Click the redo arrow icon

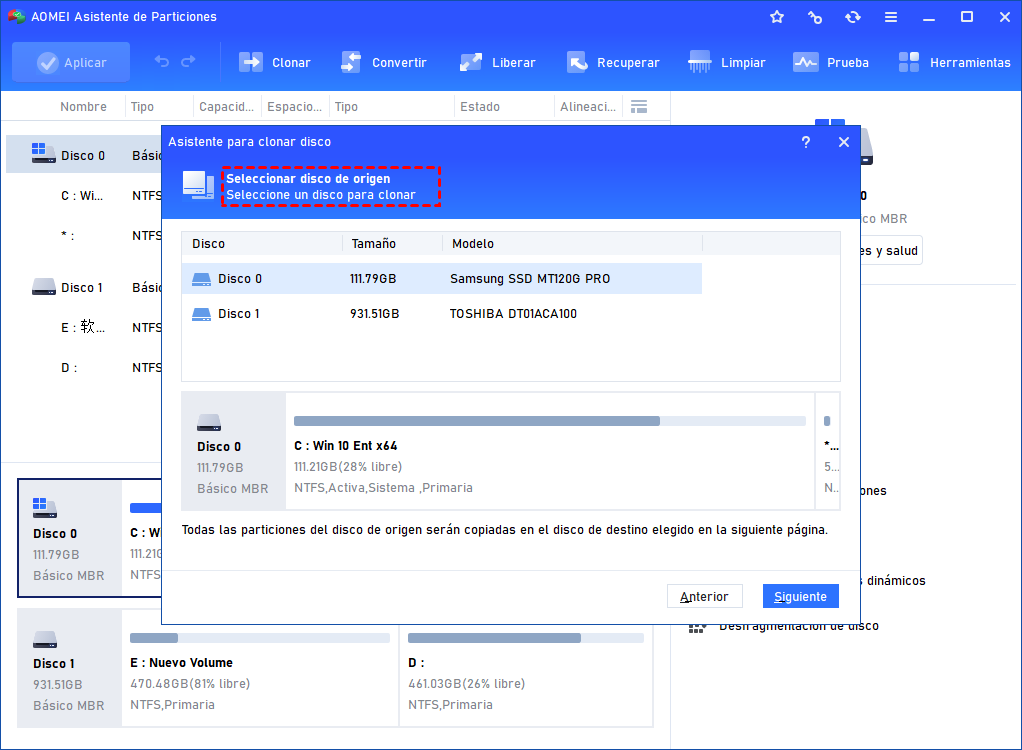tap(188, 62)
